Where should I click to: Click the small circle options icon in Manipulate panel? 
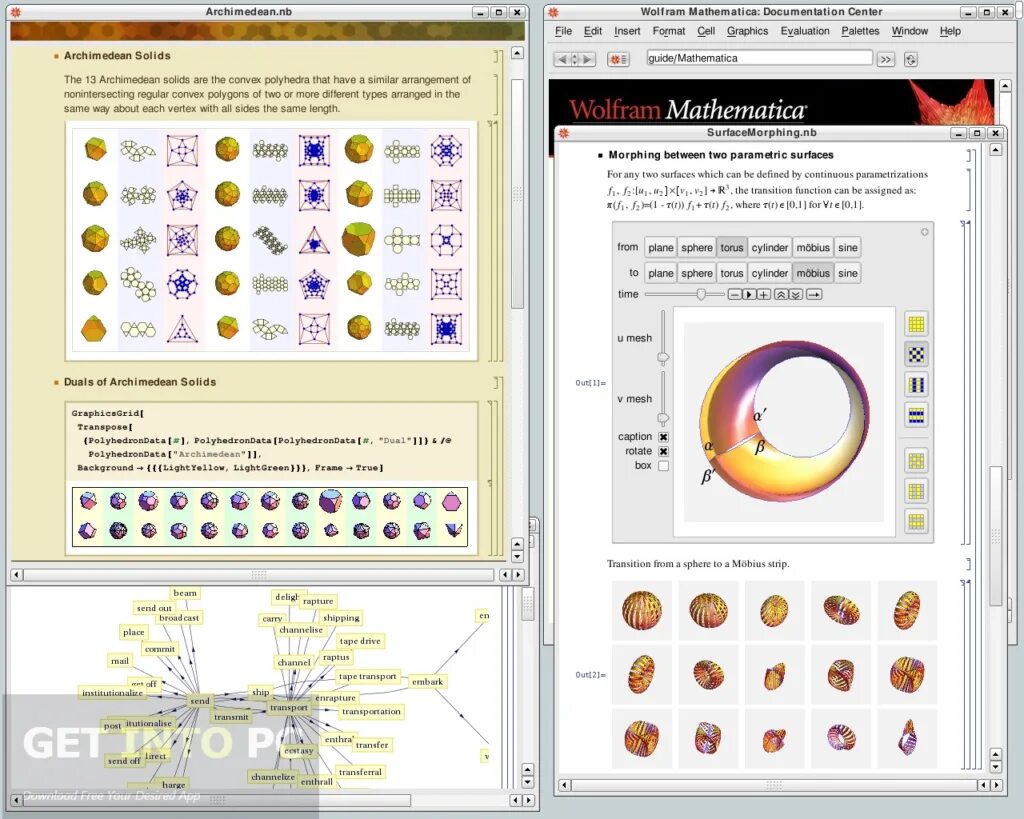(x=925, y=232)
